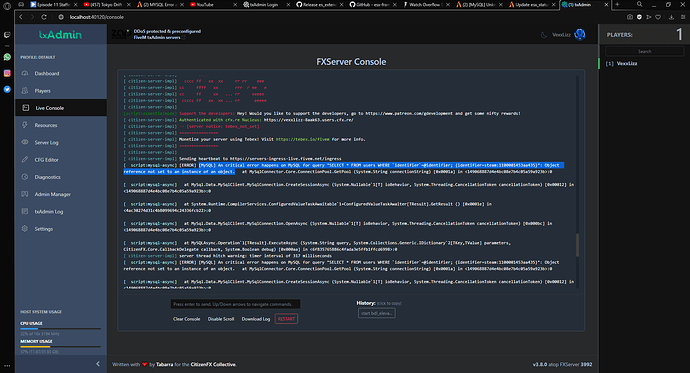Click the v3.8.0 version text

(540, 364)
